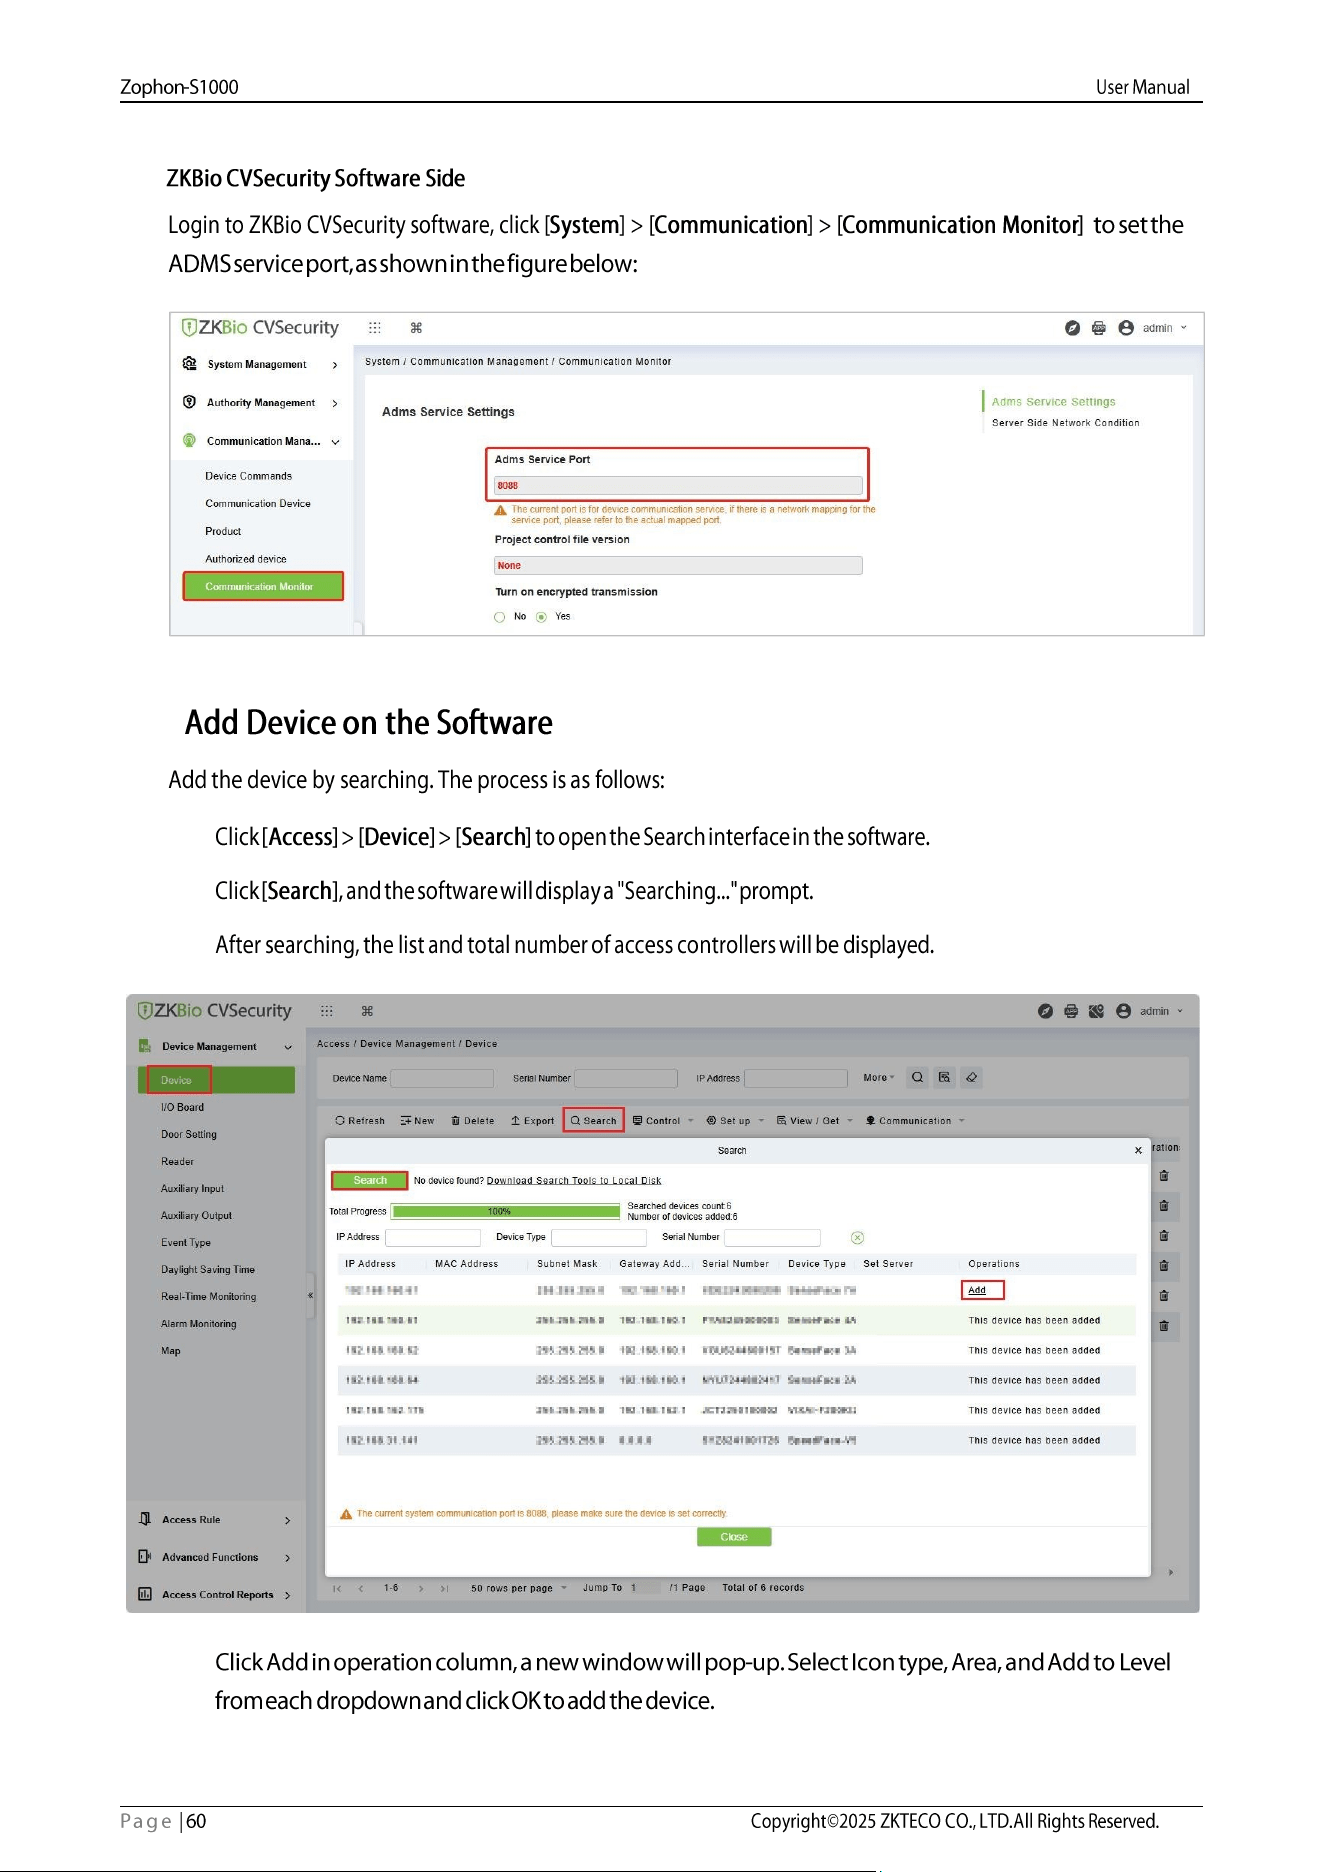Click Device Name filter input

pos(442,1078)
